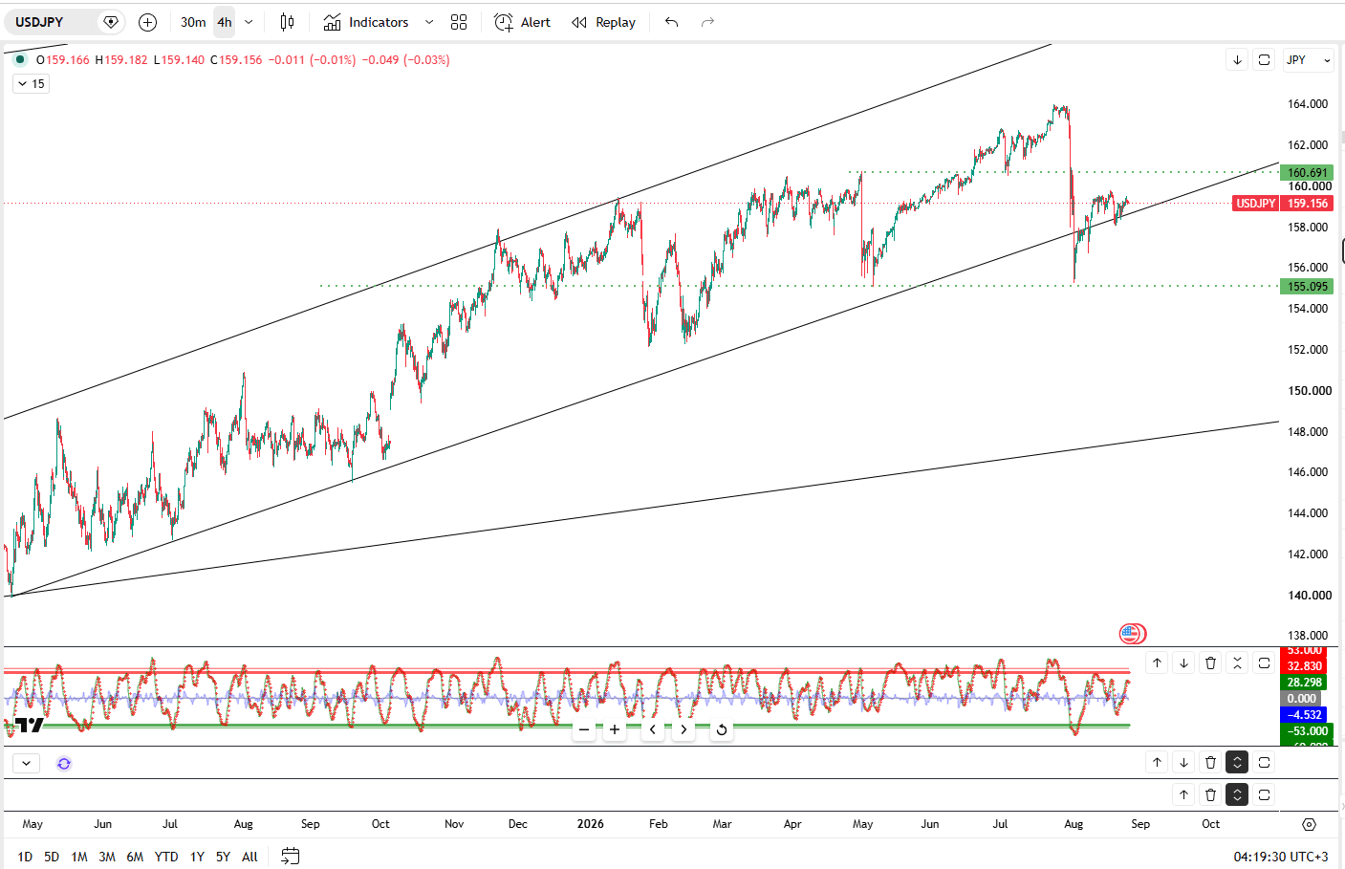Image resolution: width=1345 pixels, height=869 pixels.
Task: Click the 28.298 oscillator value label
Action: 1306,682
